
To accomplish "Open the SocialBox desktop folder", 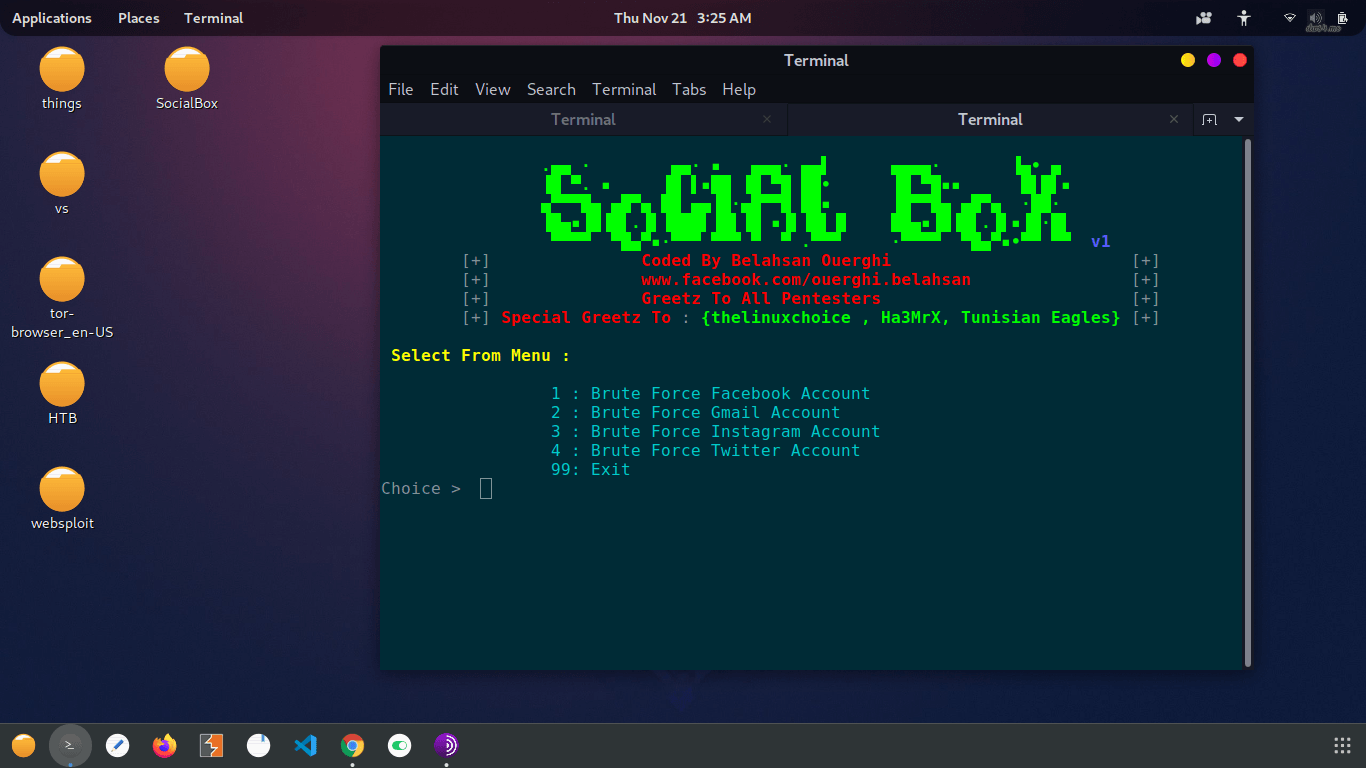I will click(187, 78).
